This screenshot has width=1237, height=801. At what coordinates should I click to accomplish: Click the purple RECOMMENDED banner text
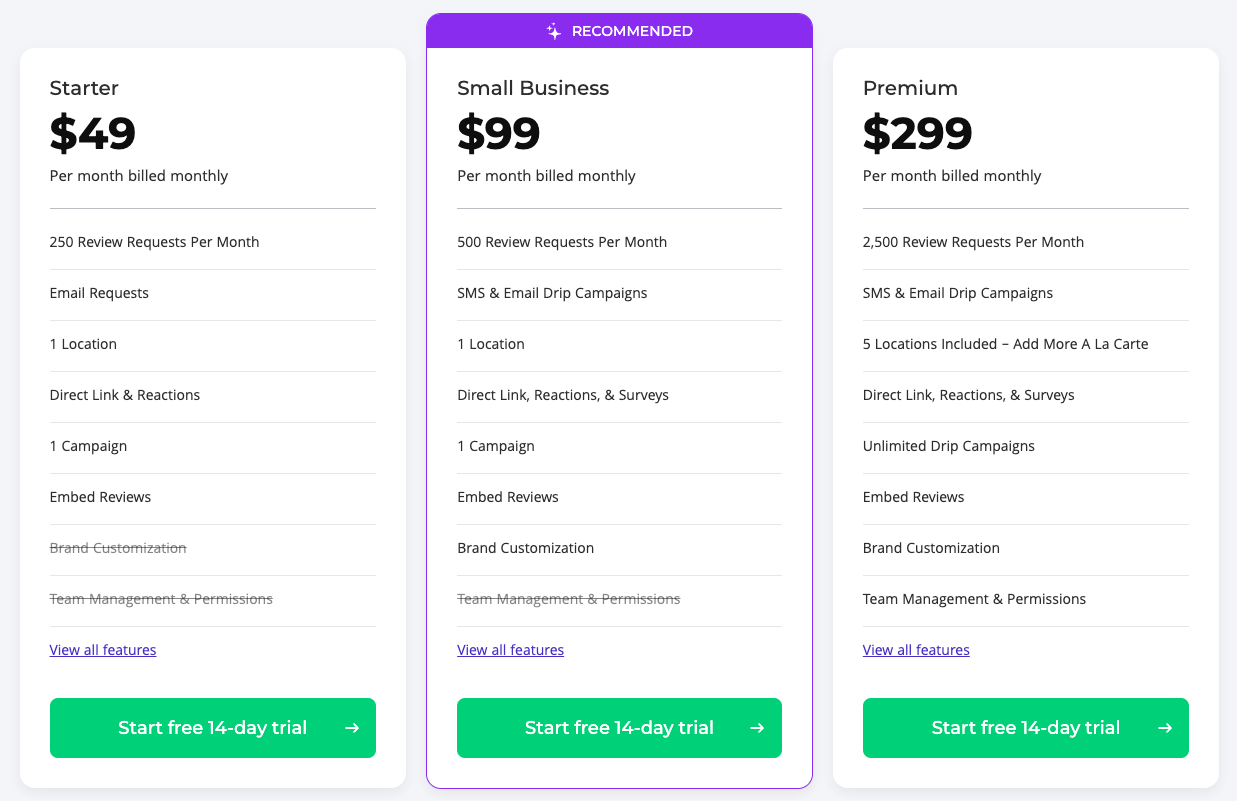pos(632,31)
